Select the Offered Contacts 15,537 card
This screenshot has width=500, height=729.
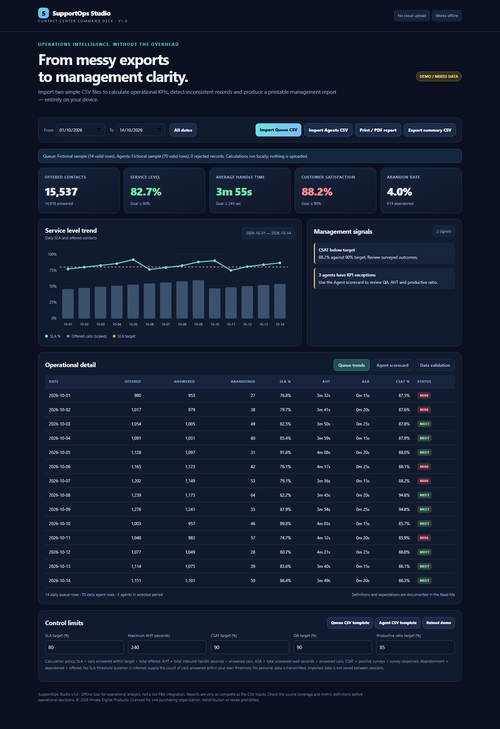click(x=79, y=191)
